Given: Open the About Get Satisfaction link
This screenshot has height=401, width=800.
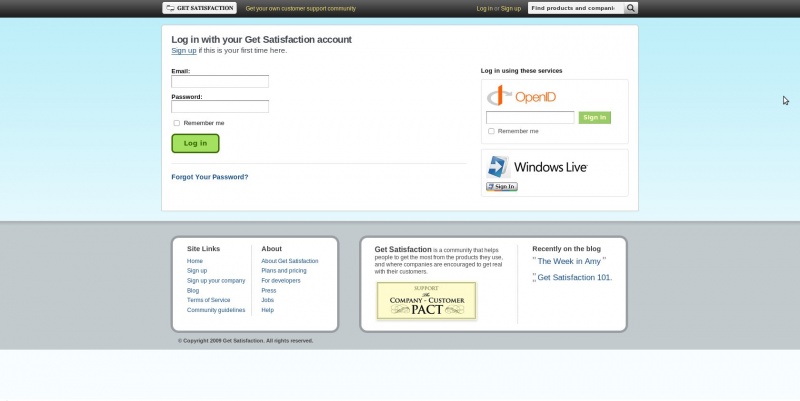Looking at the screenshot, I should (290, 261).
